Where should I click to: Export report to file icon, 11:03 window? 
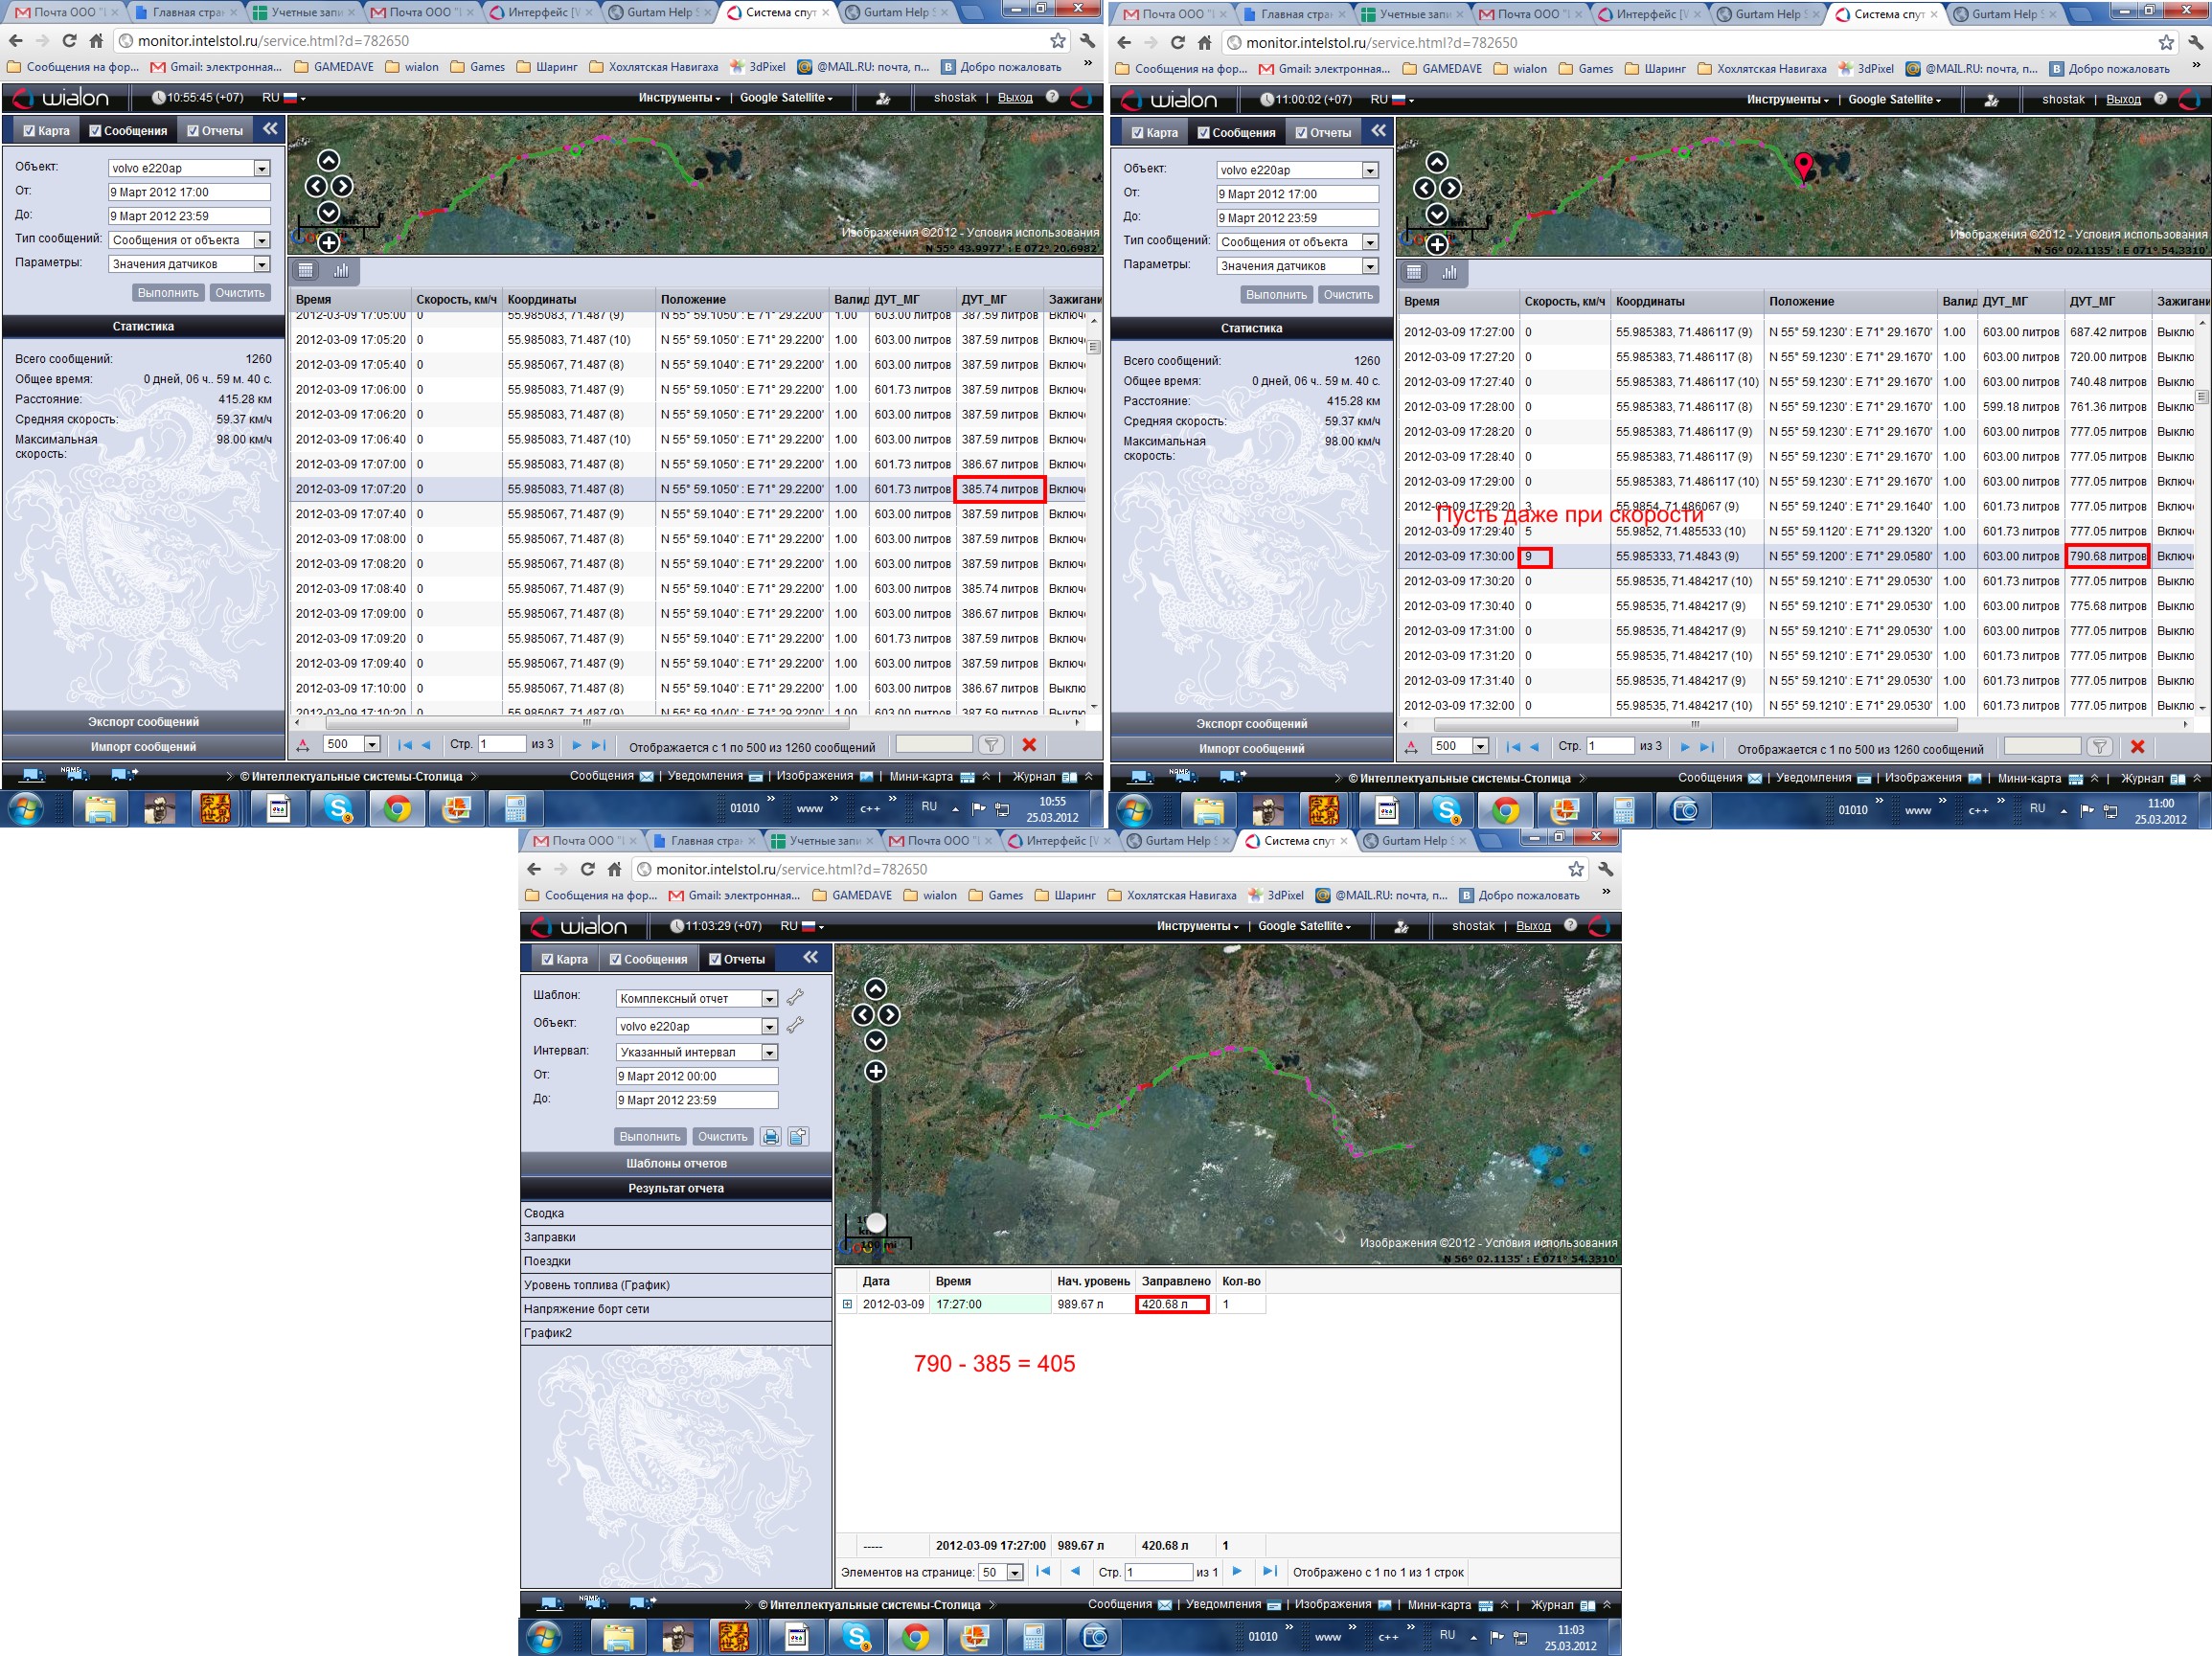(x=798, y=1136)
